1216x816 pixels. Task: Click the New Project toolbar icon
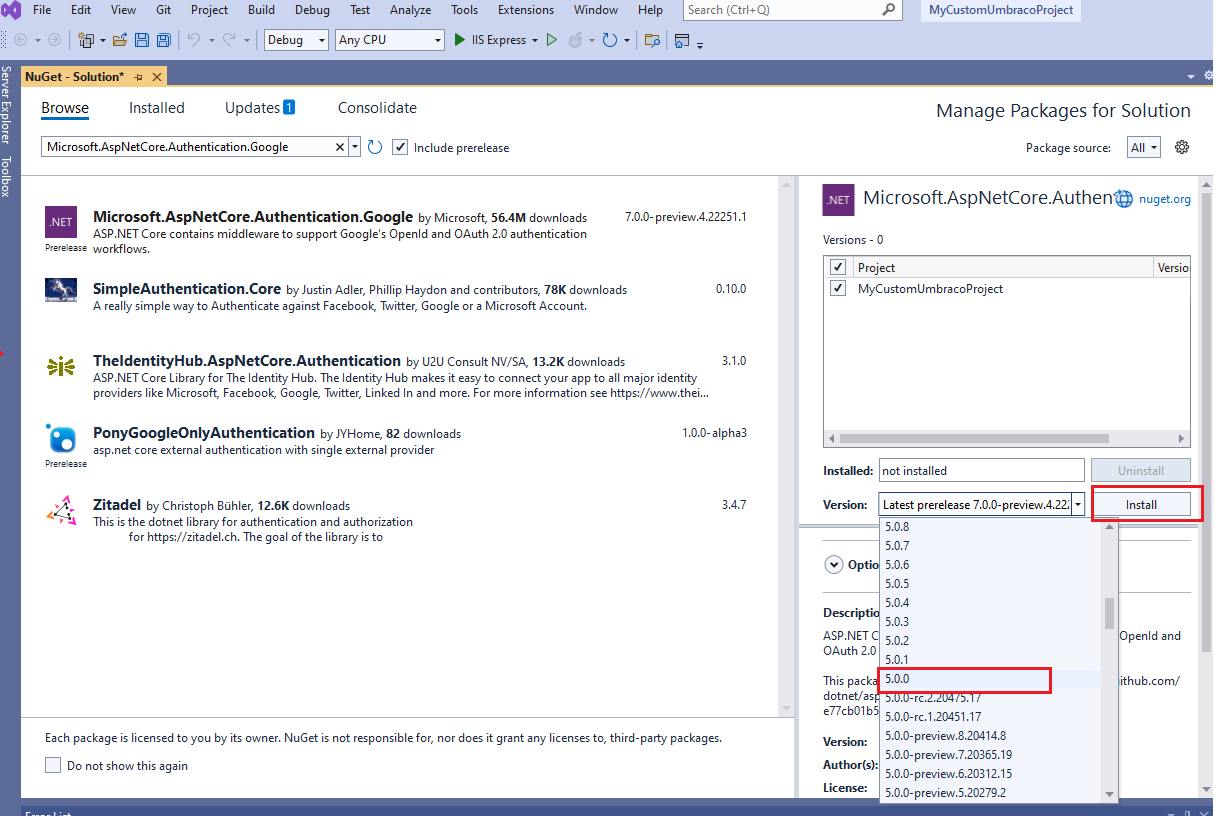(x=86, y=40)
